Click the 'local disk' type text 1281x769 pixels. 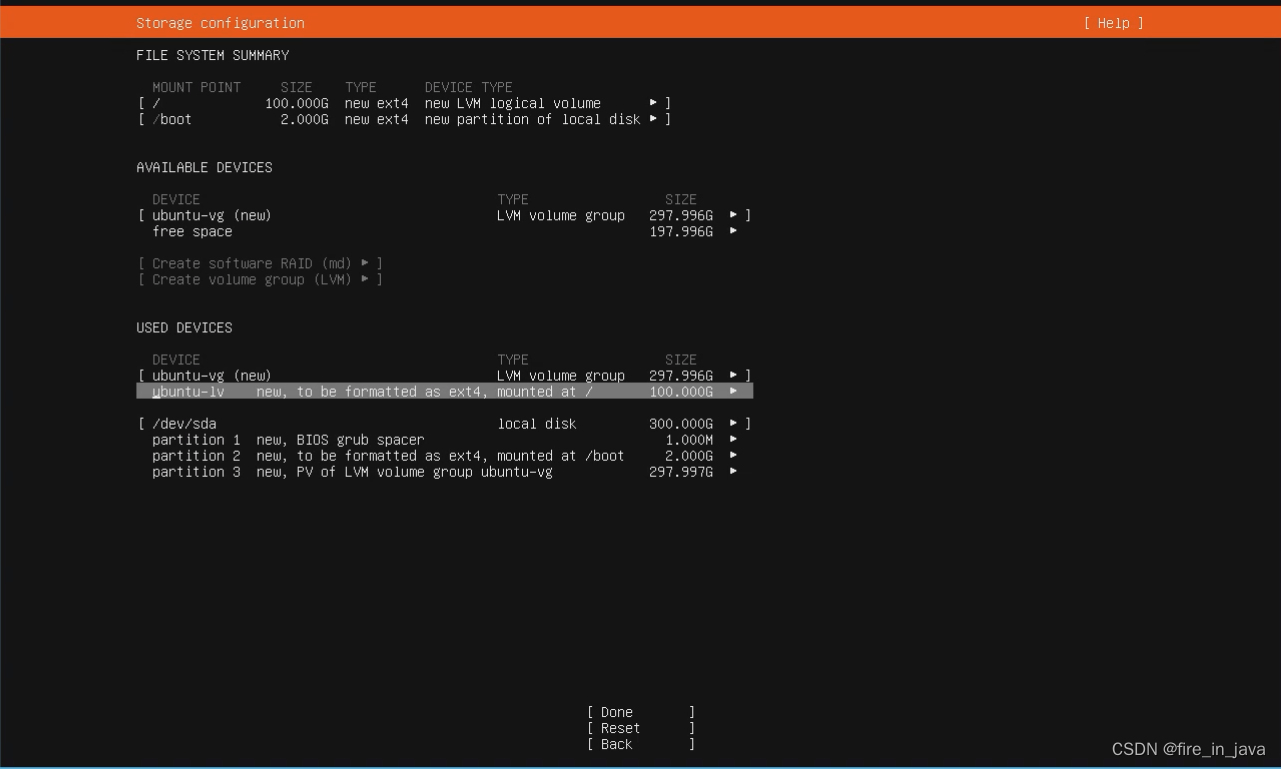point(537,423)
